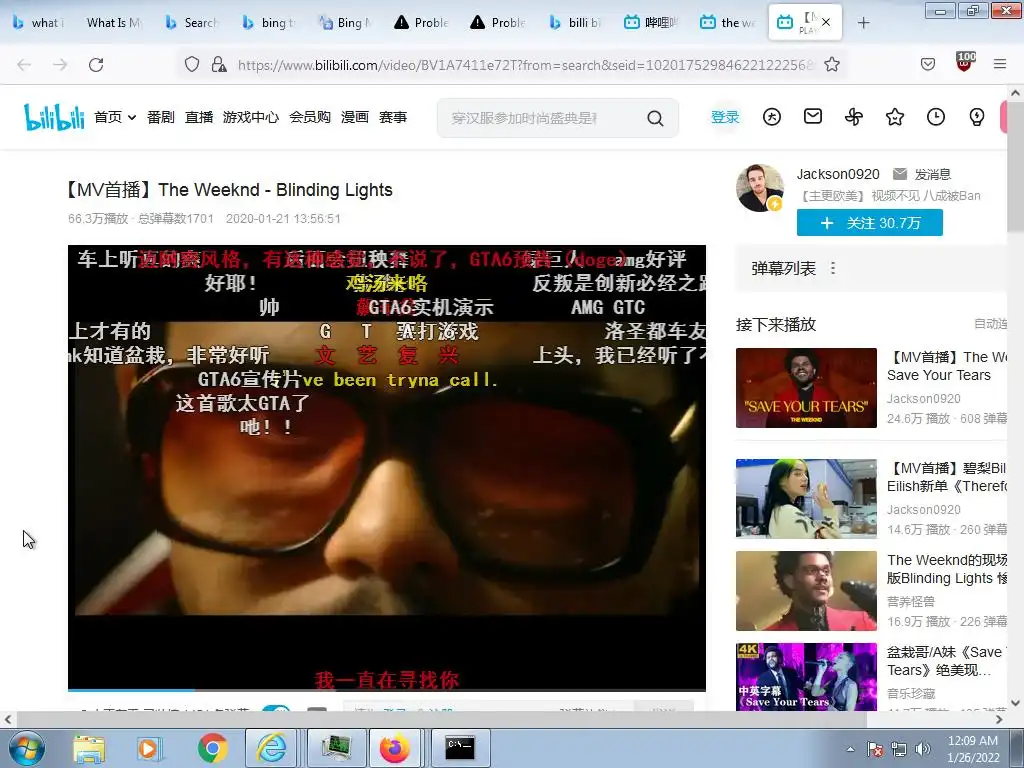Screen dimensions: 1024x768
Task: Open the favorites star icon in header
Action: click(895, 117)
